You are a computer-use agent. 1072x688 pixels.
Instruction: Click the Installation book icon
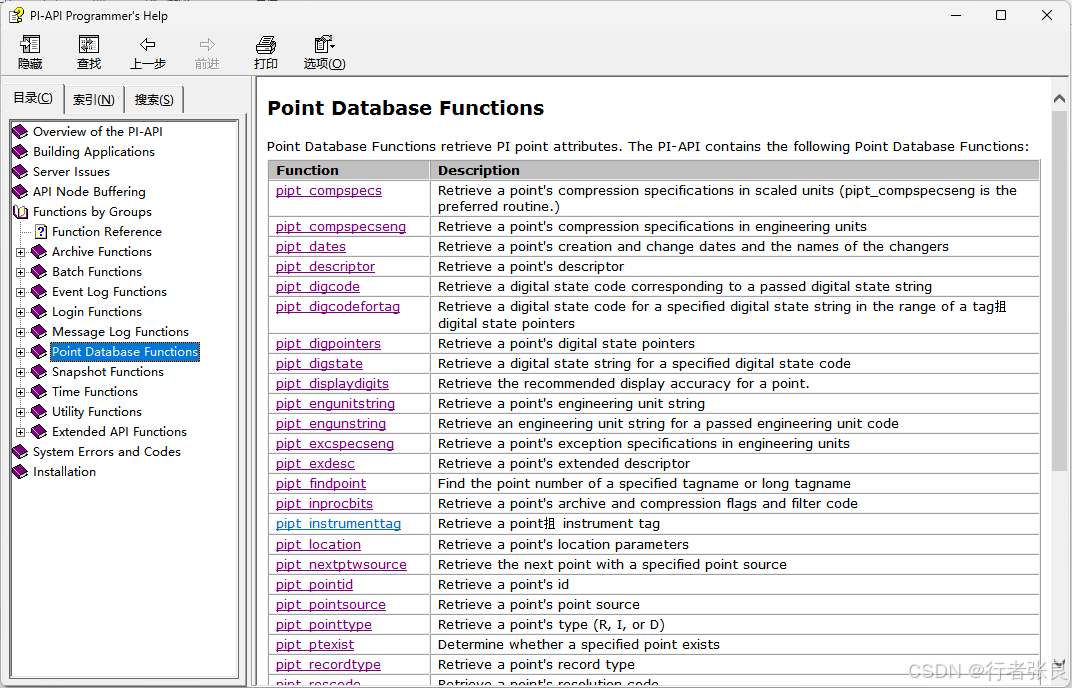coord(21,472)
